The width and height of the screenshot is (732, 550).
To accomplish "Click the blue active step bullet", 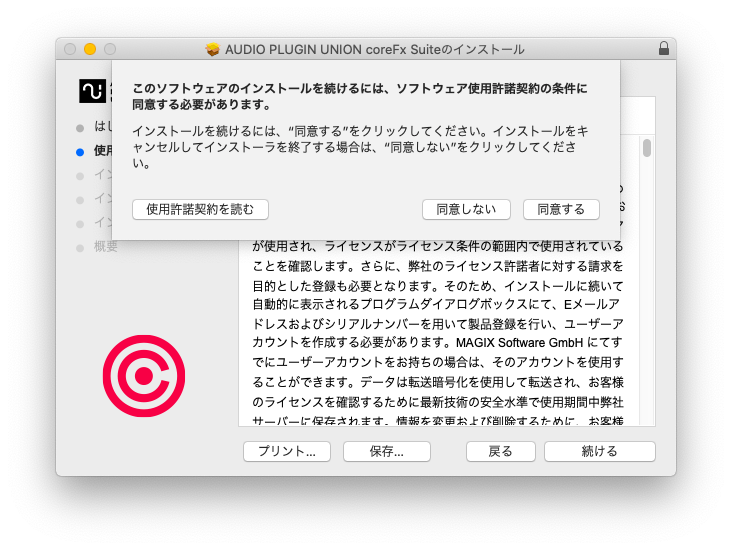I will point(80,152).
